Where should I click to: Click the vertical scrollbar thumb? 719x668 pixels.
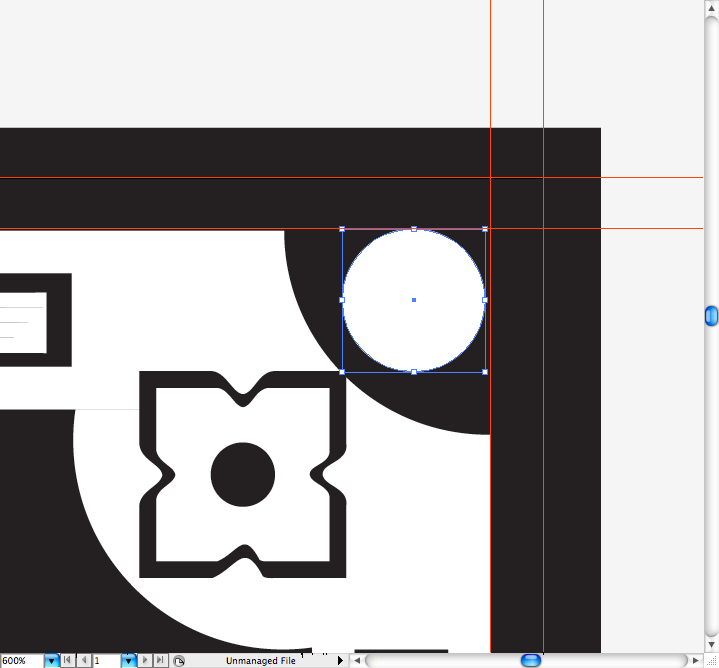pos(711,316)
